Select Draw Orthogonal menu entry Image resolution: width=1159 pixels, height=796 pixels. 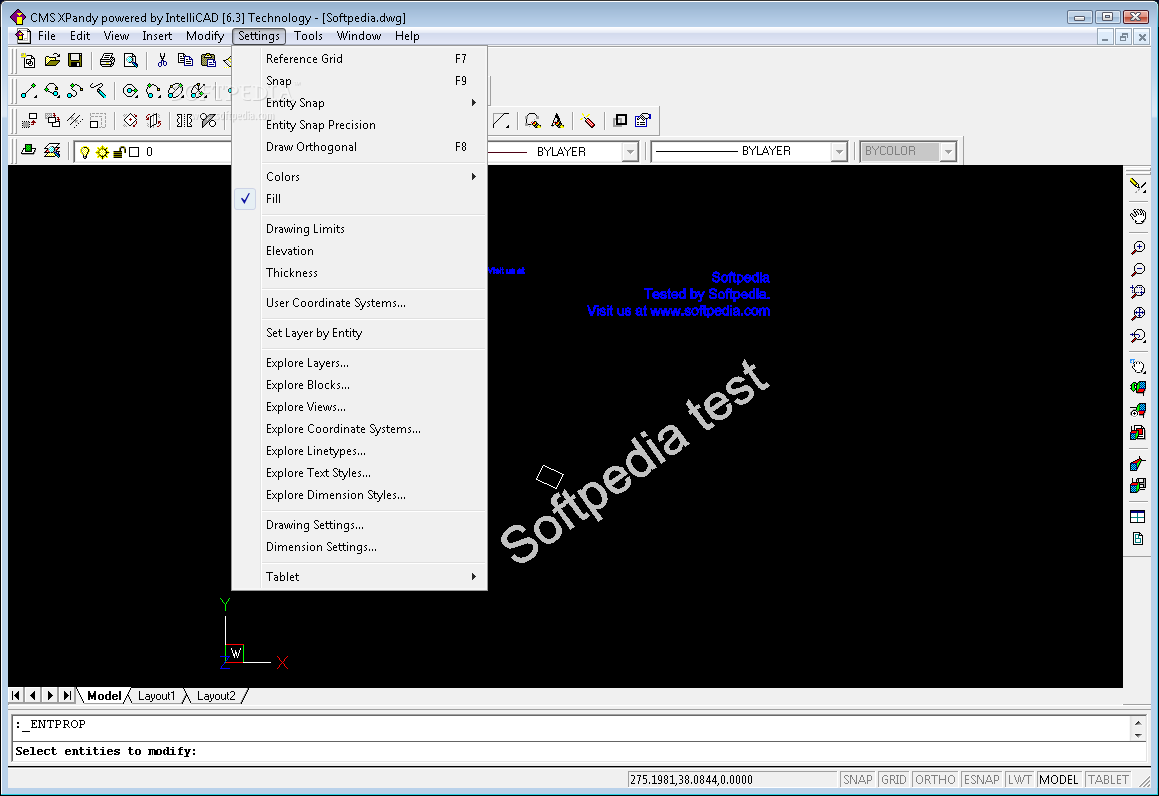(x=359, y=147)
